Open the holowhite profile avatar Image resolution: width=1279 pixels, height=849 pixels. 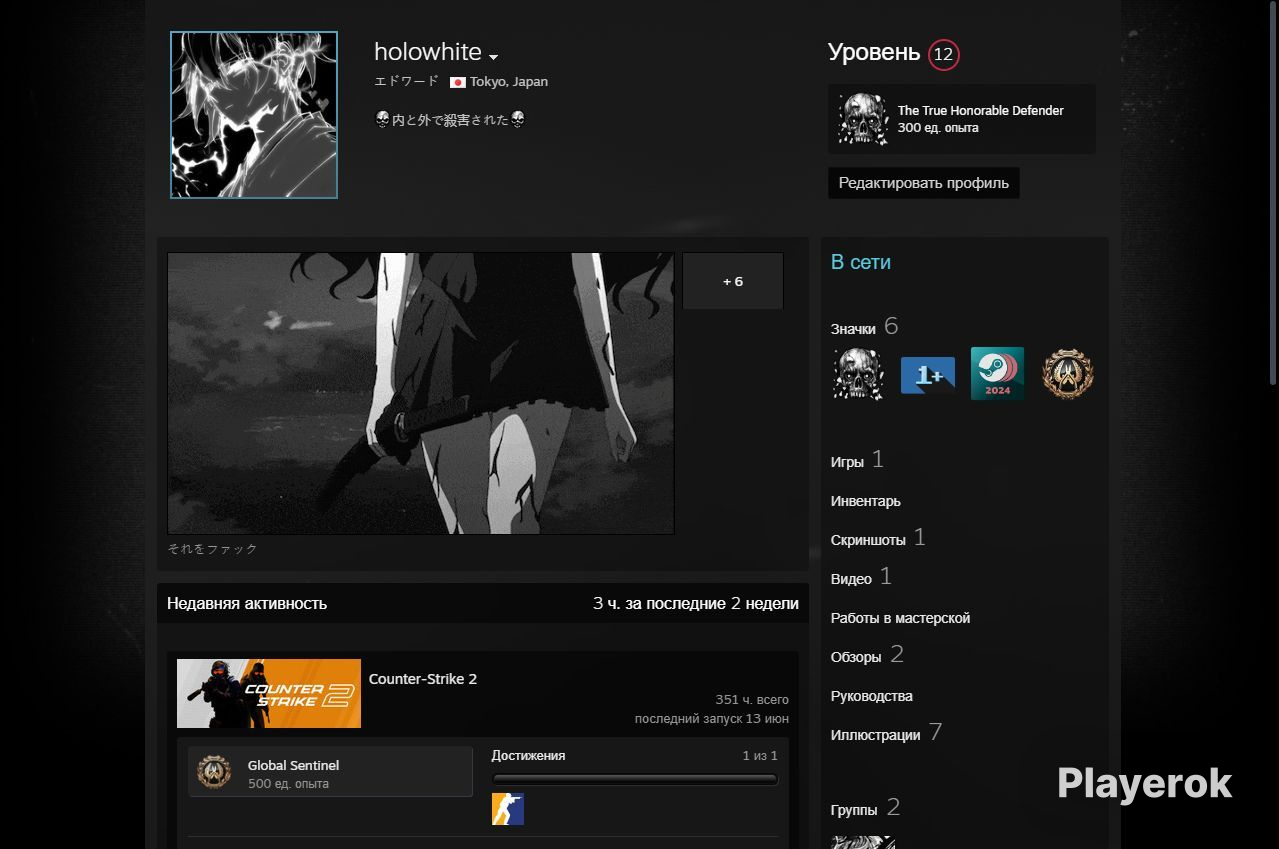point(254,115)
